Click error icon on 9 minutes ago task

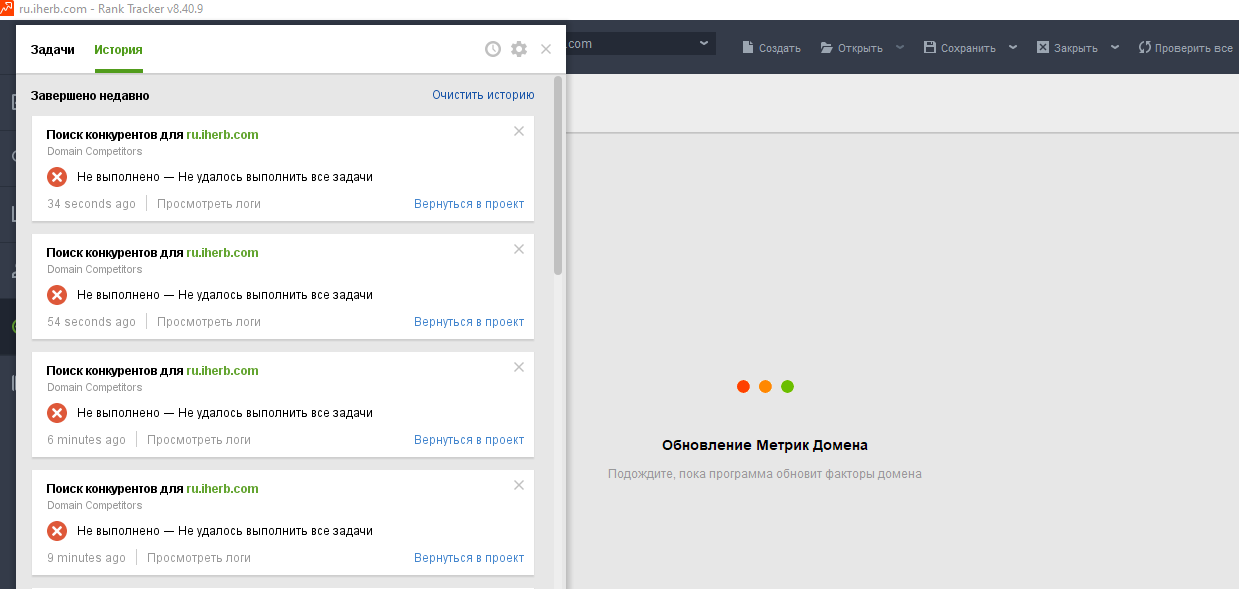(57, 531)
